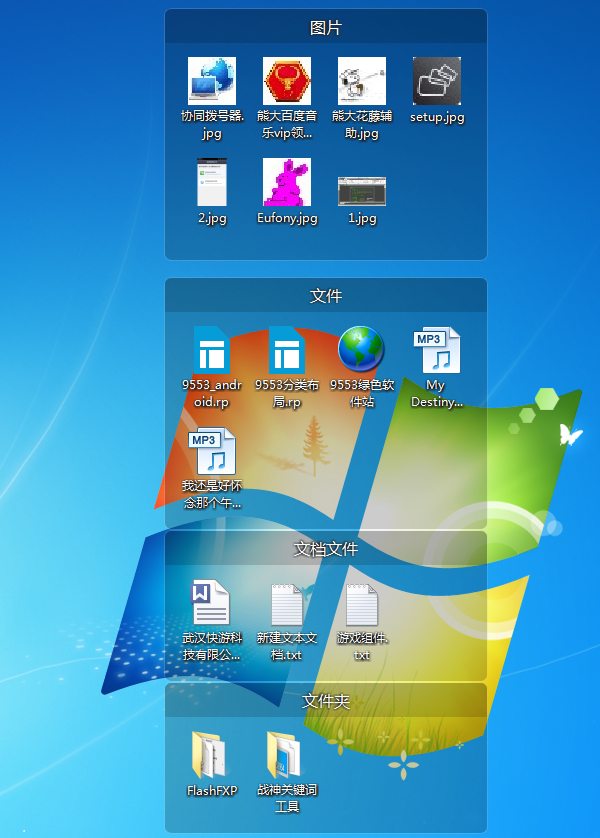Select the 9553_android.rp file icon
The image size is (600, 838).
(x=212, y=350)
